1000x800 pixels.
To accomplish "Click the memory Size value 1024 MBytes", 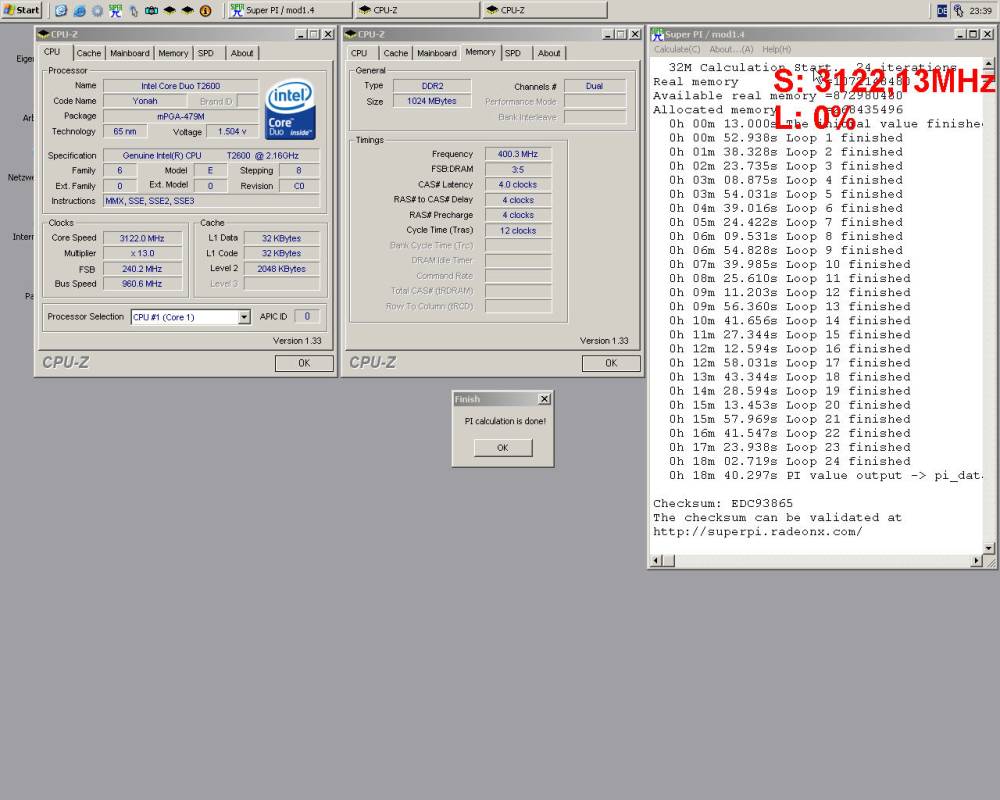I will 432,101.
